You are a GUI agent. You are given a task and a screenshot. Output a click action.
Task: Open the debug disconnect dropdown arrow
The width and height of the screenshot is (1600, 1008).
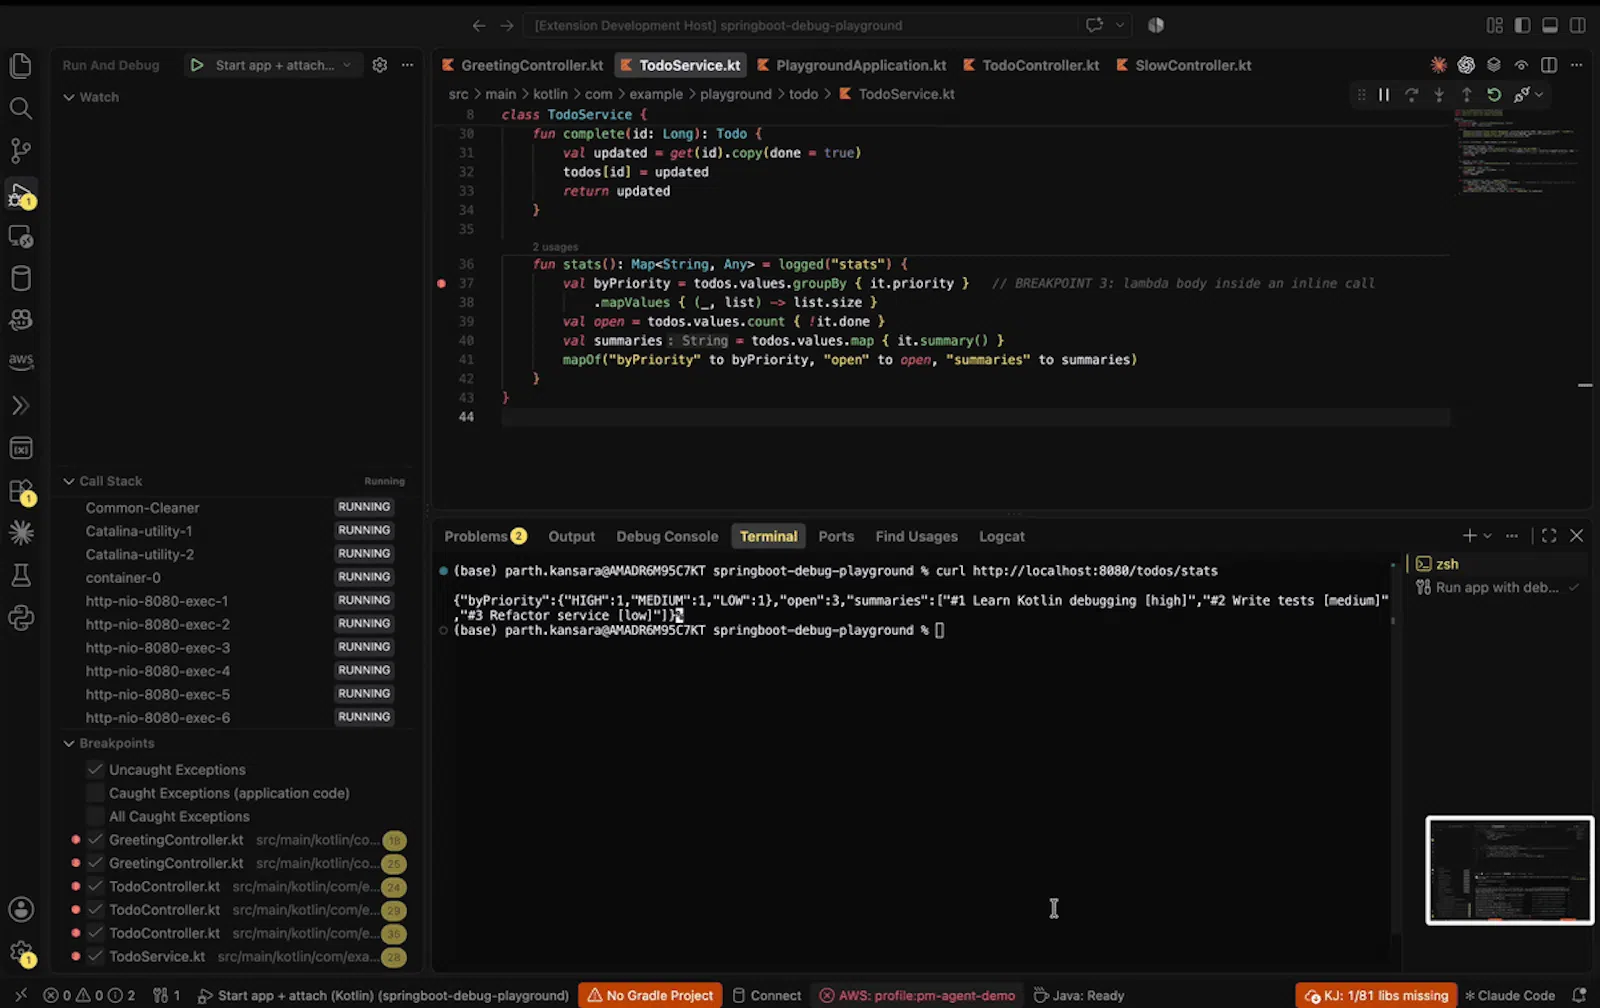1539,95
